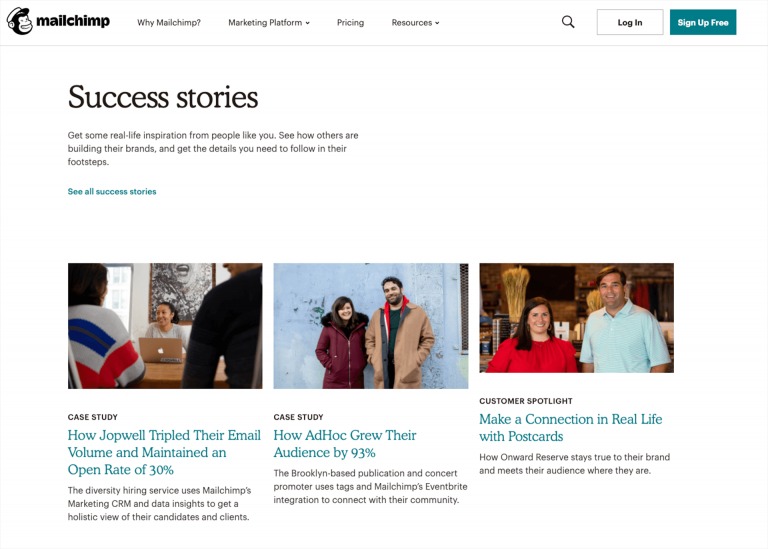Click the Log In button
768x549 pixels.
630,22
